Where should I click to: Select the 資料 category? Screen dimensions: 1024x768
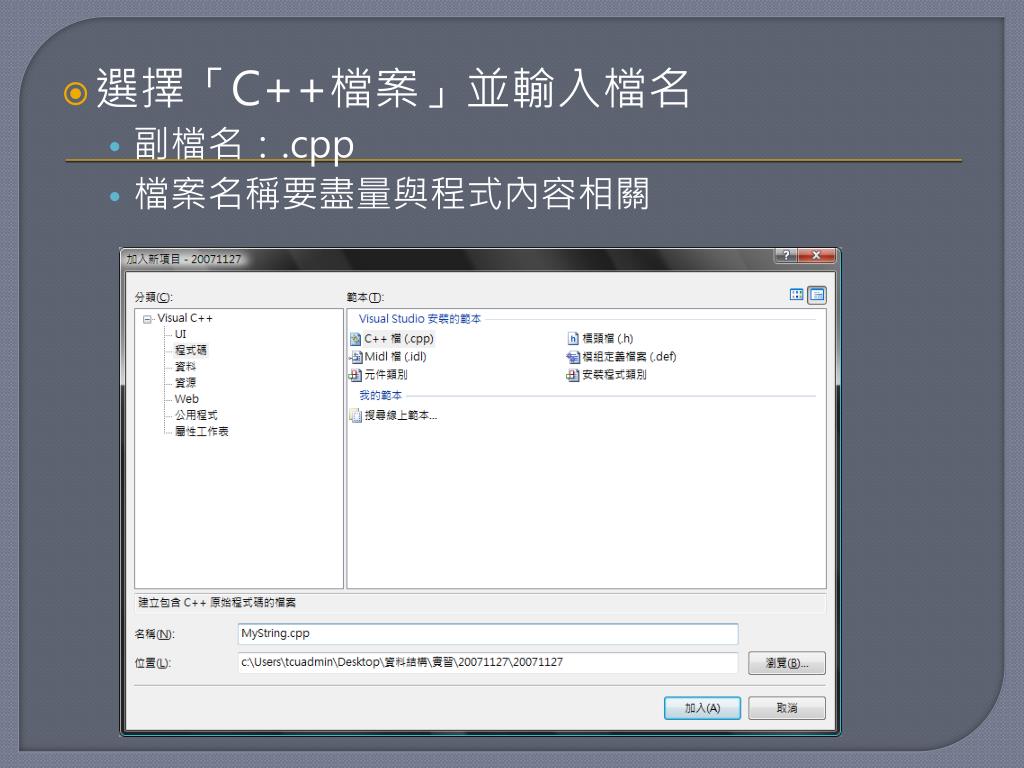pos(185,366)
